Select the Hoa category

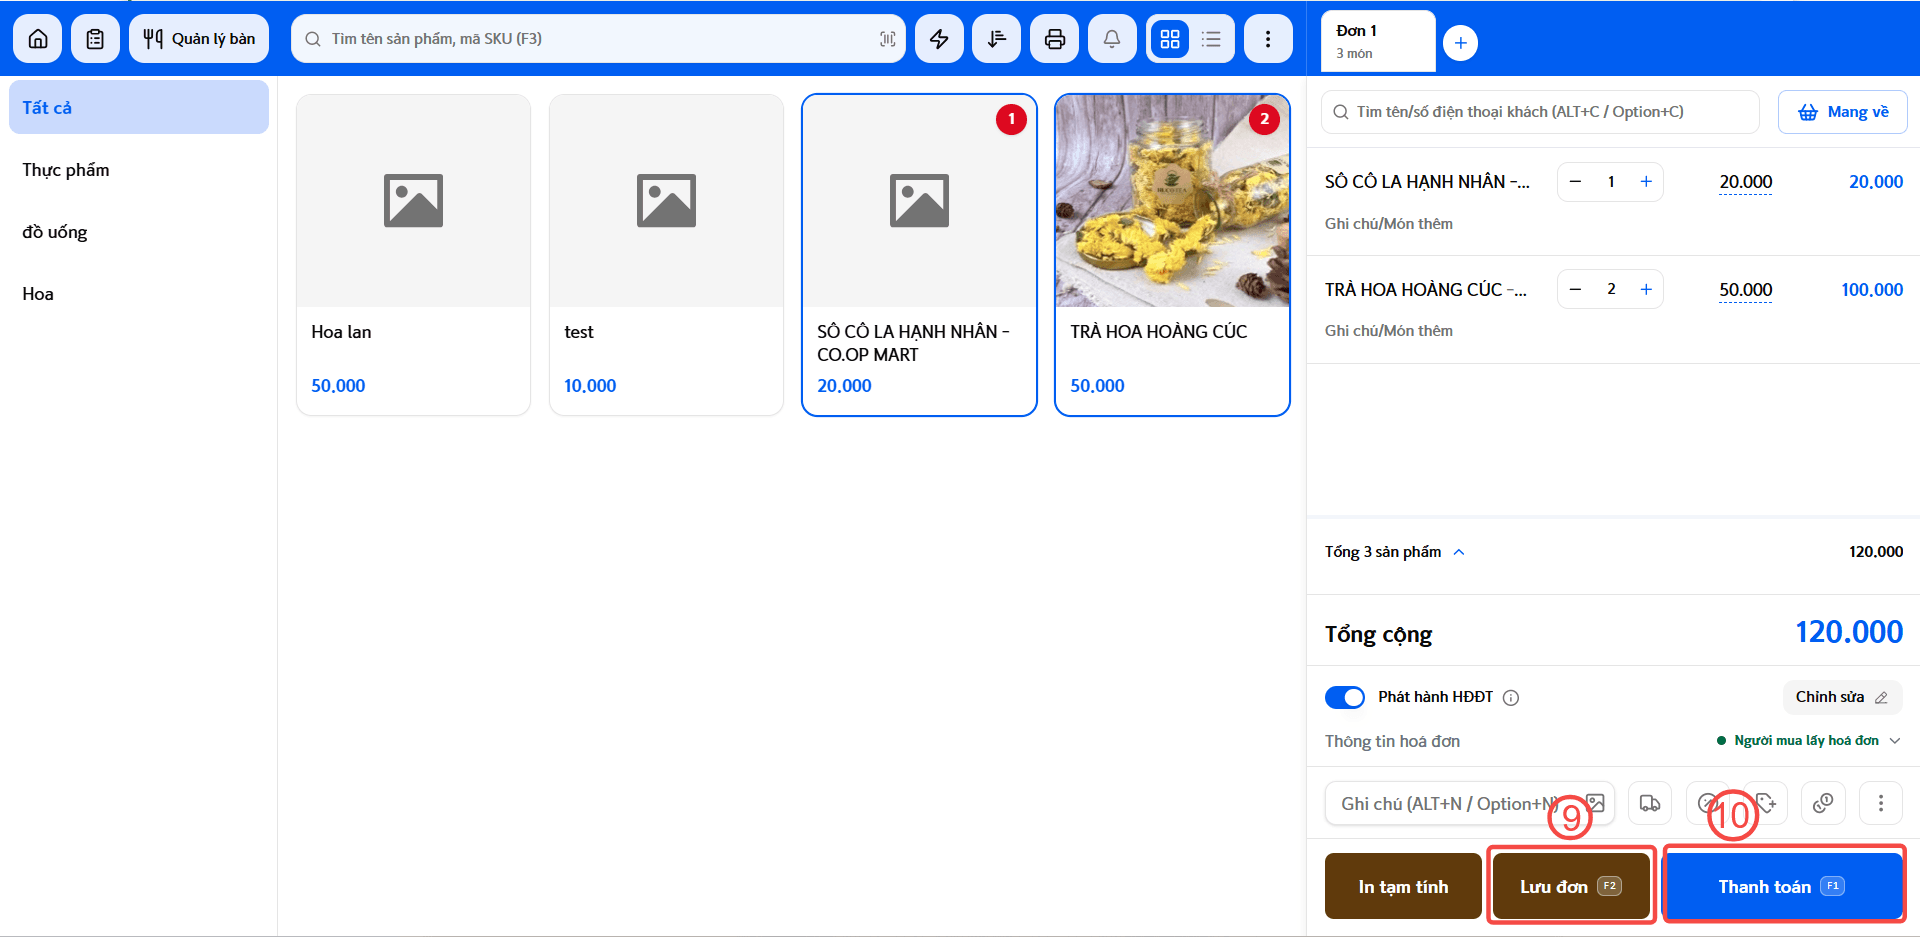(x=139, y=294)
